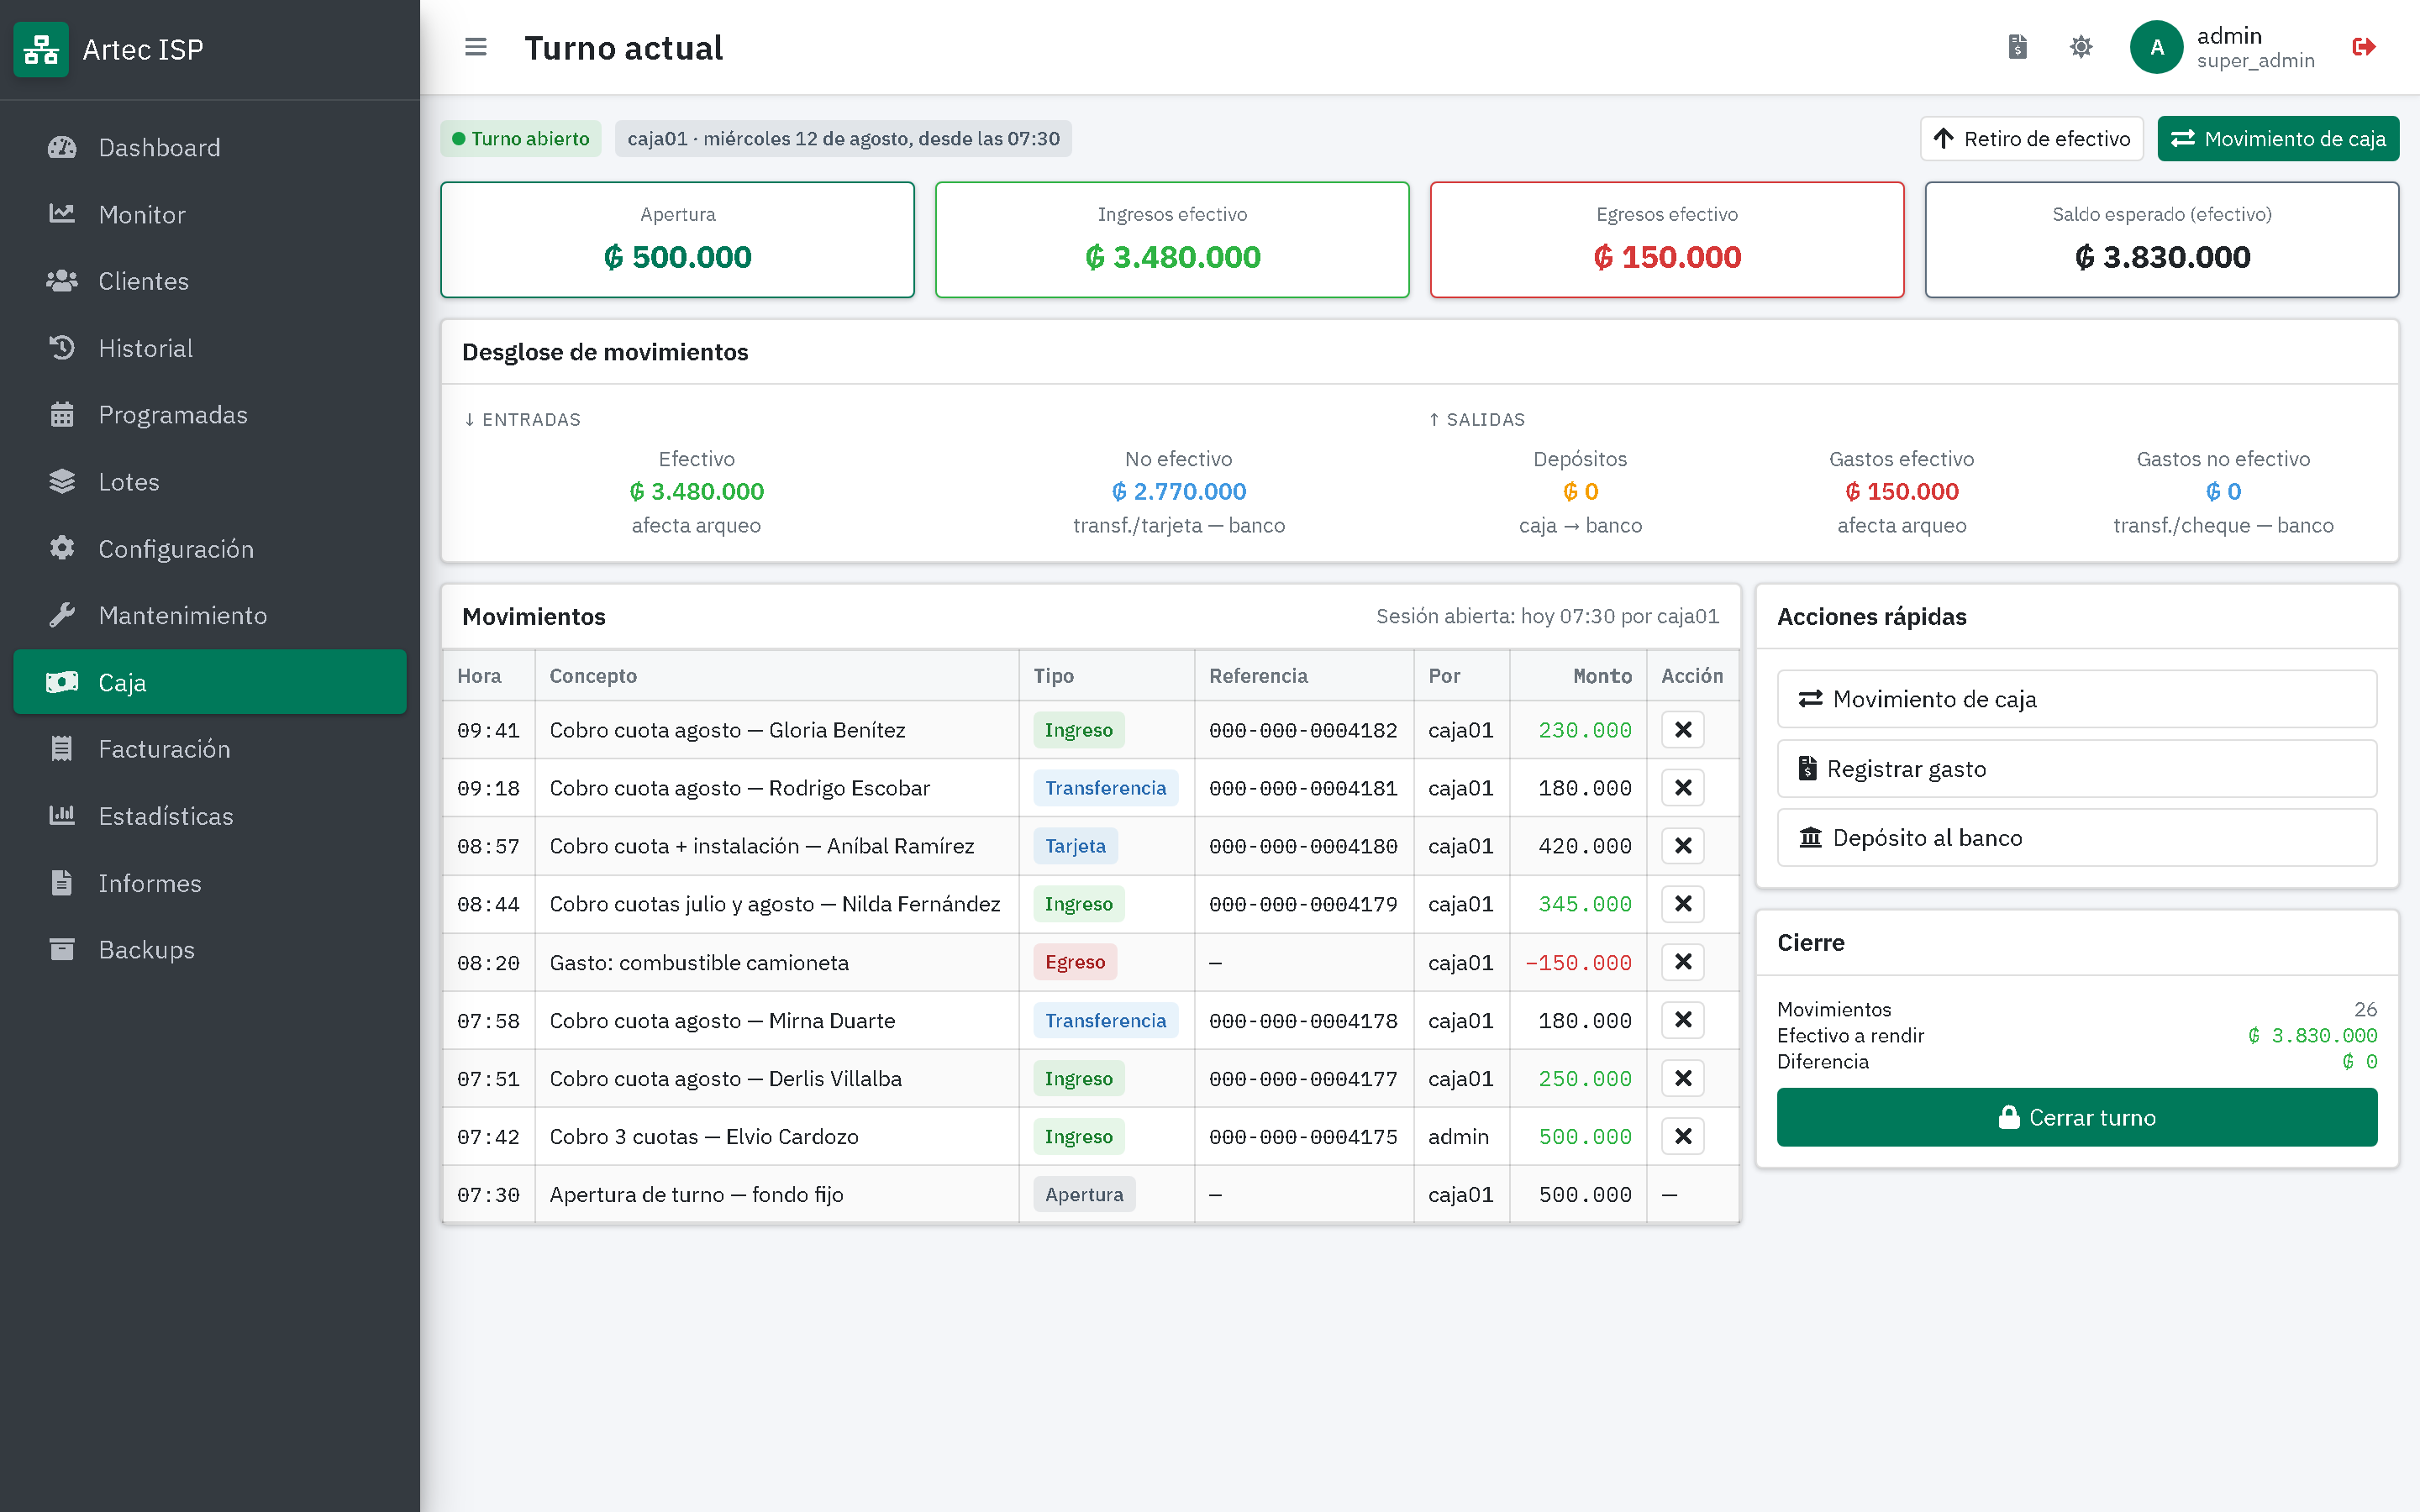
Task: Delete the Mirna Duarte movement
Action: pos(1682,1020)
